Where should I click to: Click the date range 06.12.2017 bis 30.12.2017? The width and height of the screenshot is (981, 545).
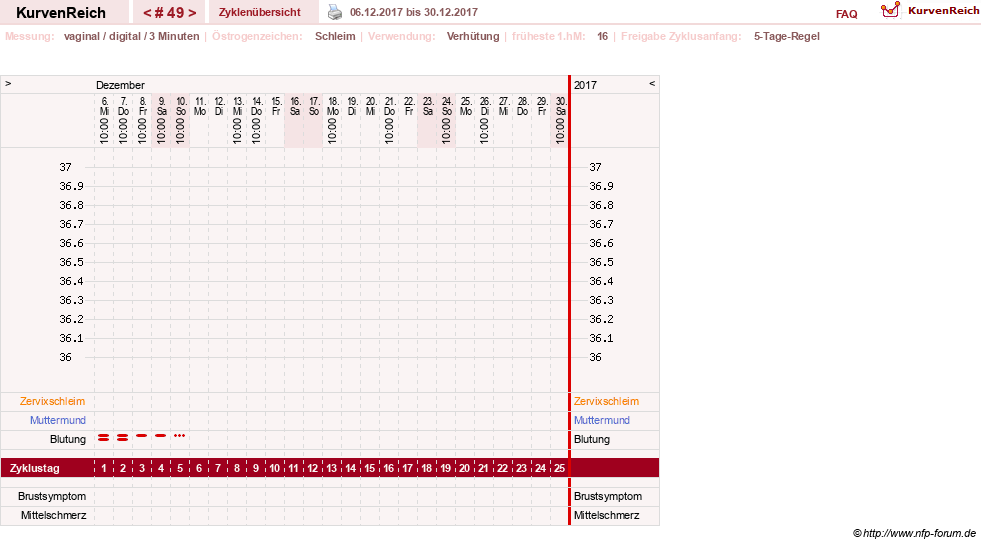pyautogui.click(x=414, y=12)
